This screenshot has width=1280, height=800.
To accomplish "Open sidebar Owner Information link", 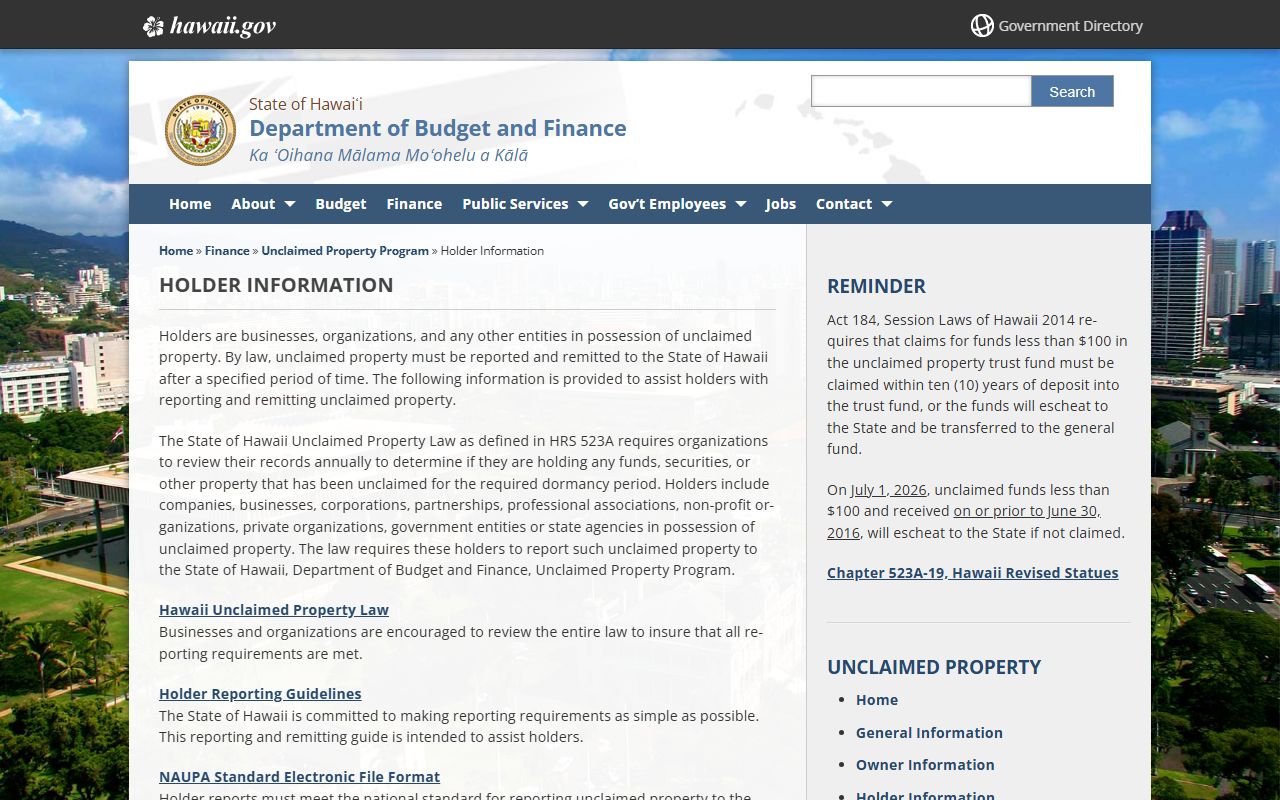I will [925, 765].
